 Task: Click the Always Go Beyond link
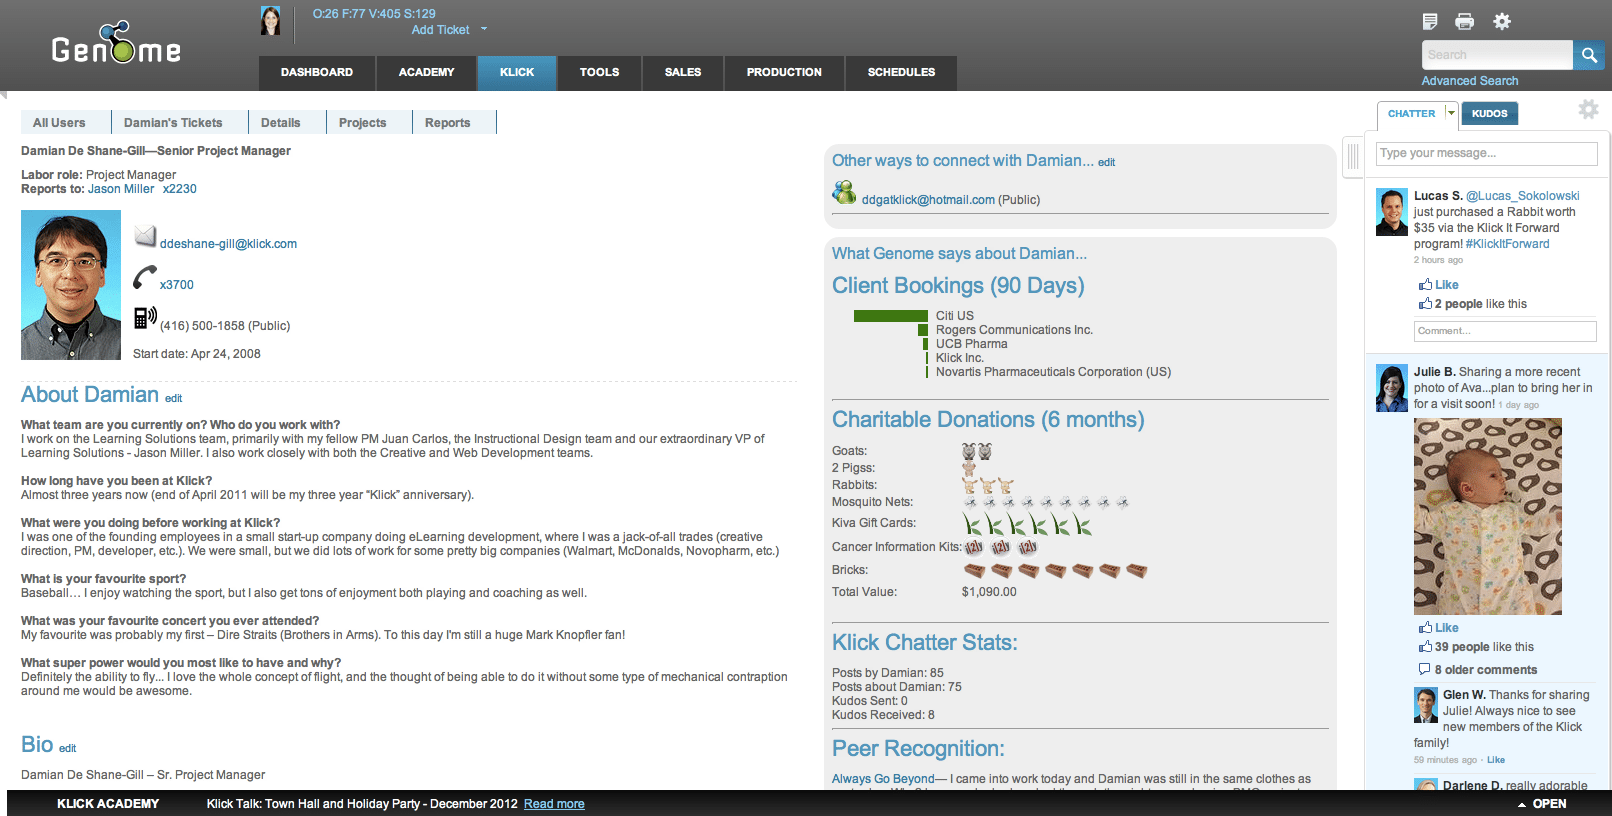pyautogui.click(x=883, y=779)
